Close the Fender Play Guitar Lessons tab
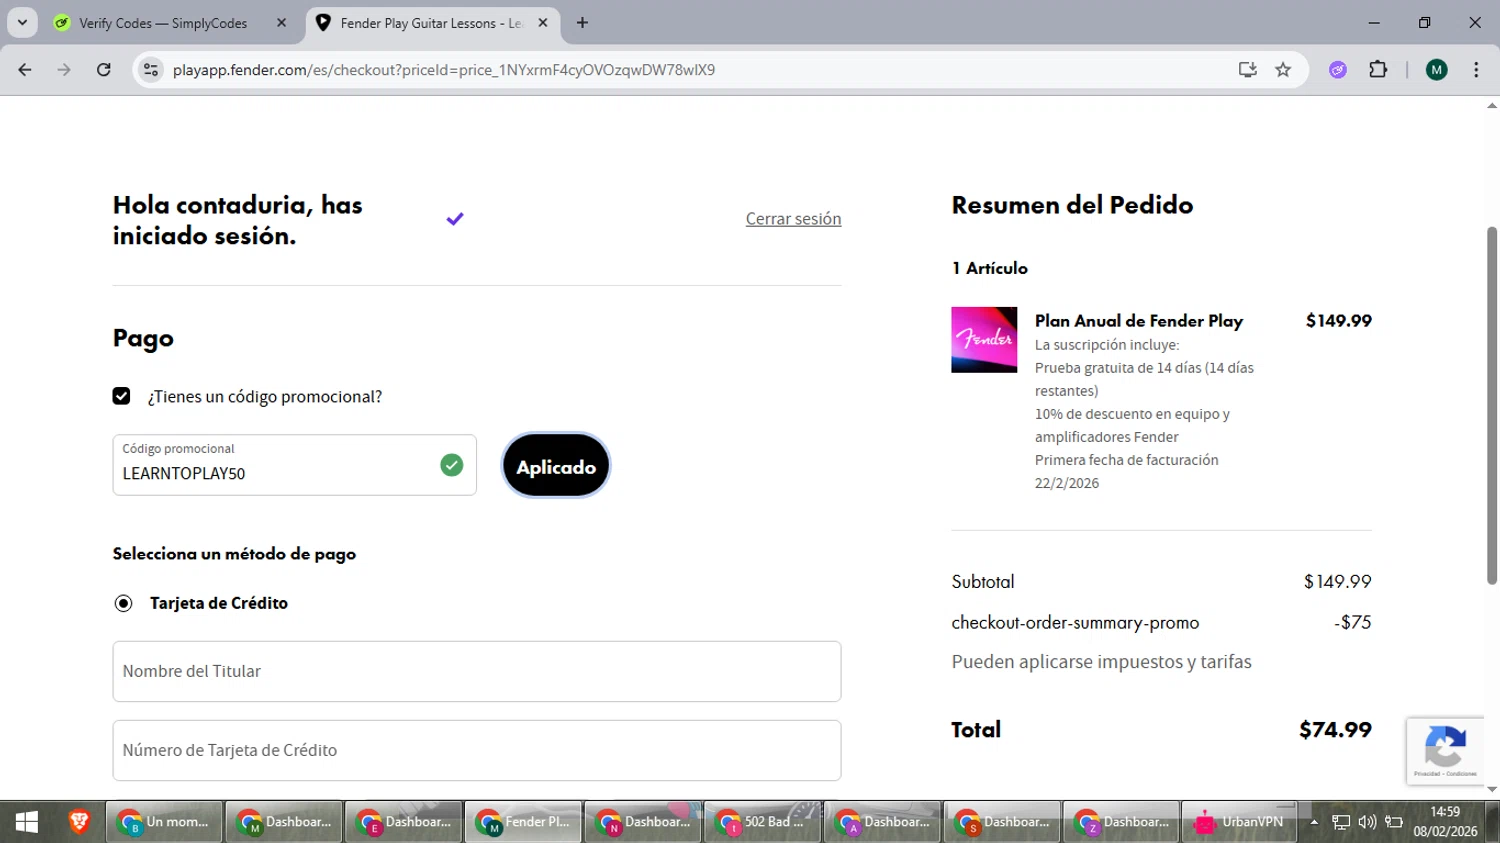 point(543,23)
